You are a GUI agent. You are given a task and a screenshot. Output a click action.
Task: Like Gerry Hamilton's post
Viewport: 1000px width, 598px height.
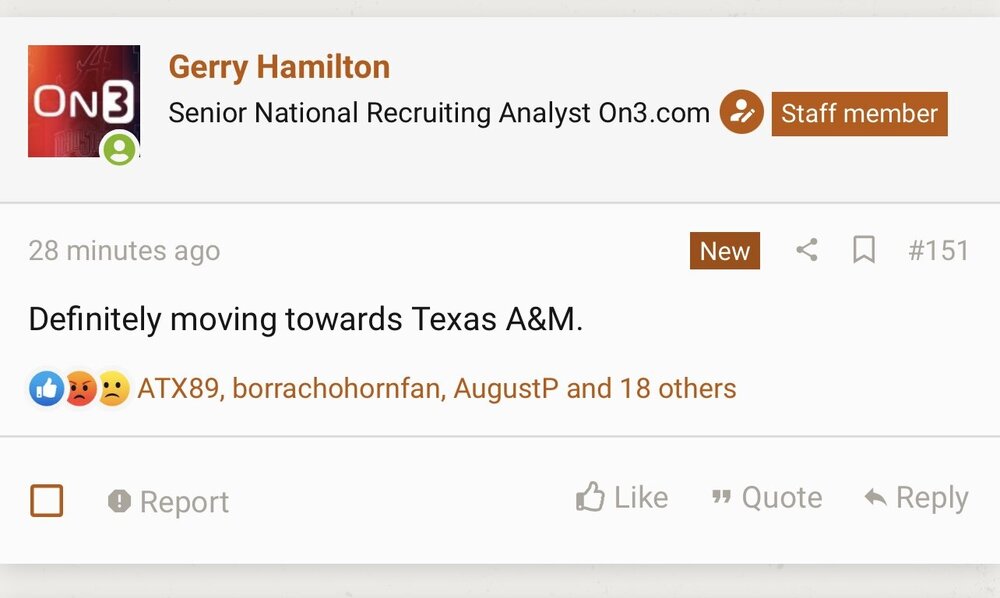tap(622, 497)
